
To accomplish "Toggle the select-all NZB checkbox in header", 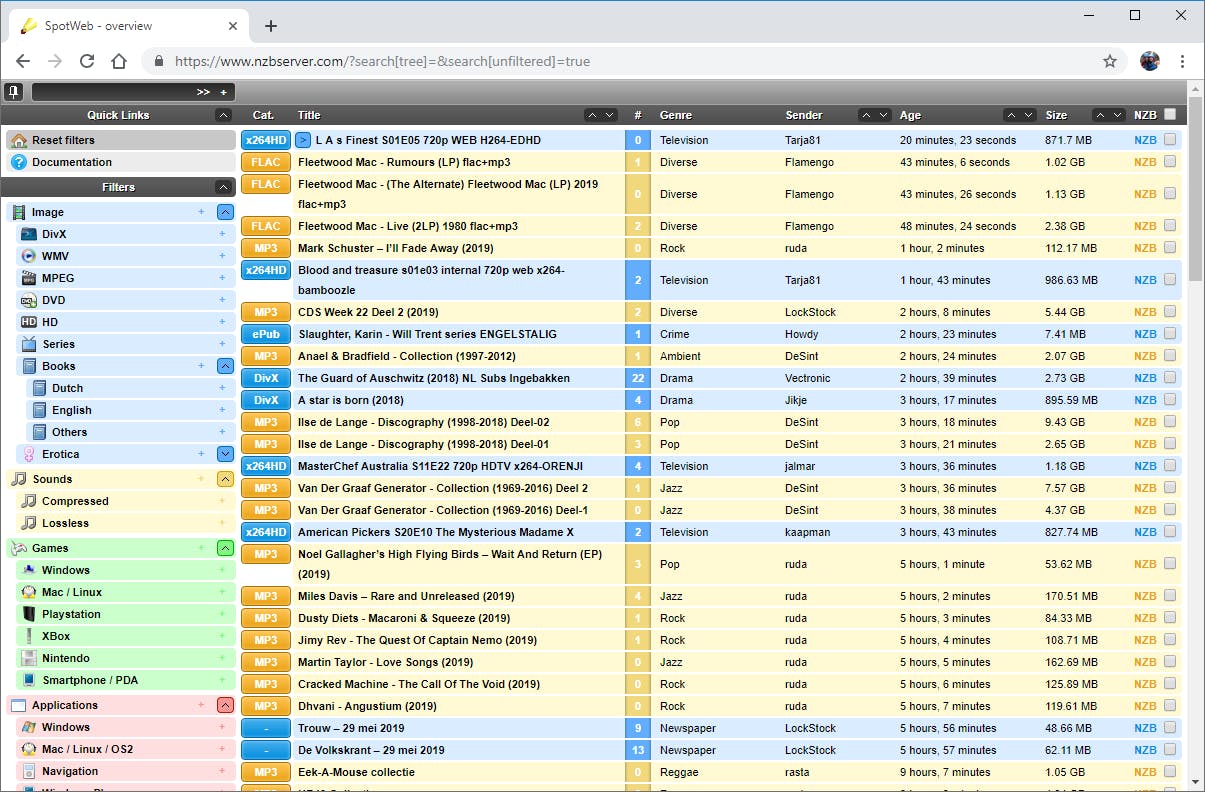I will [1170, 115].
